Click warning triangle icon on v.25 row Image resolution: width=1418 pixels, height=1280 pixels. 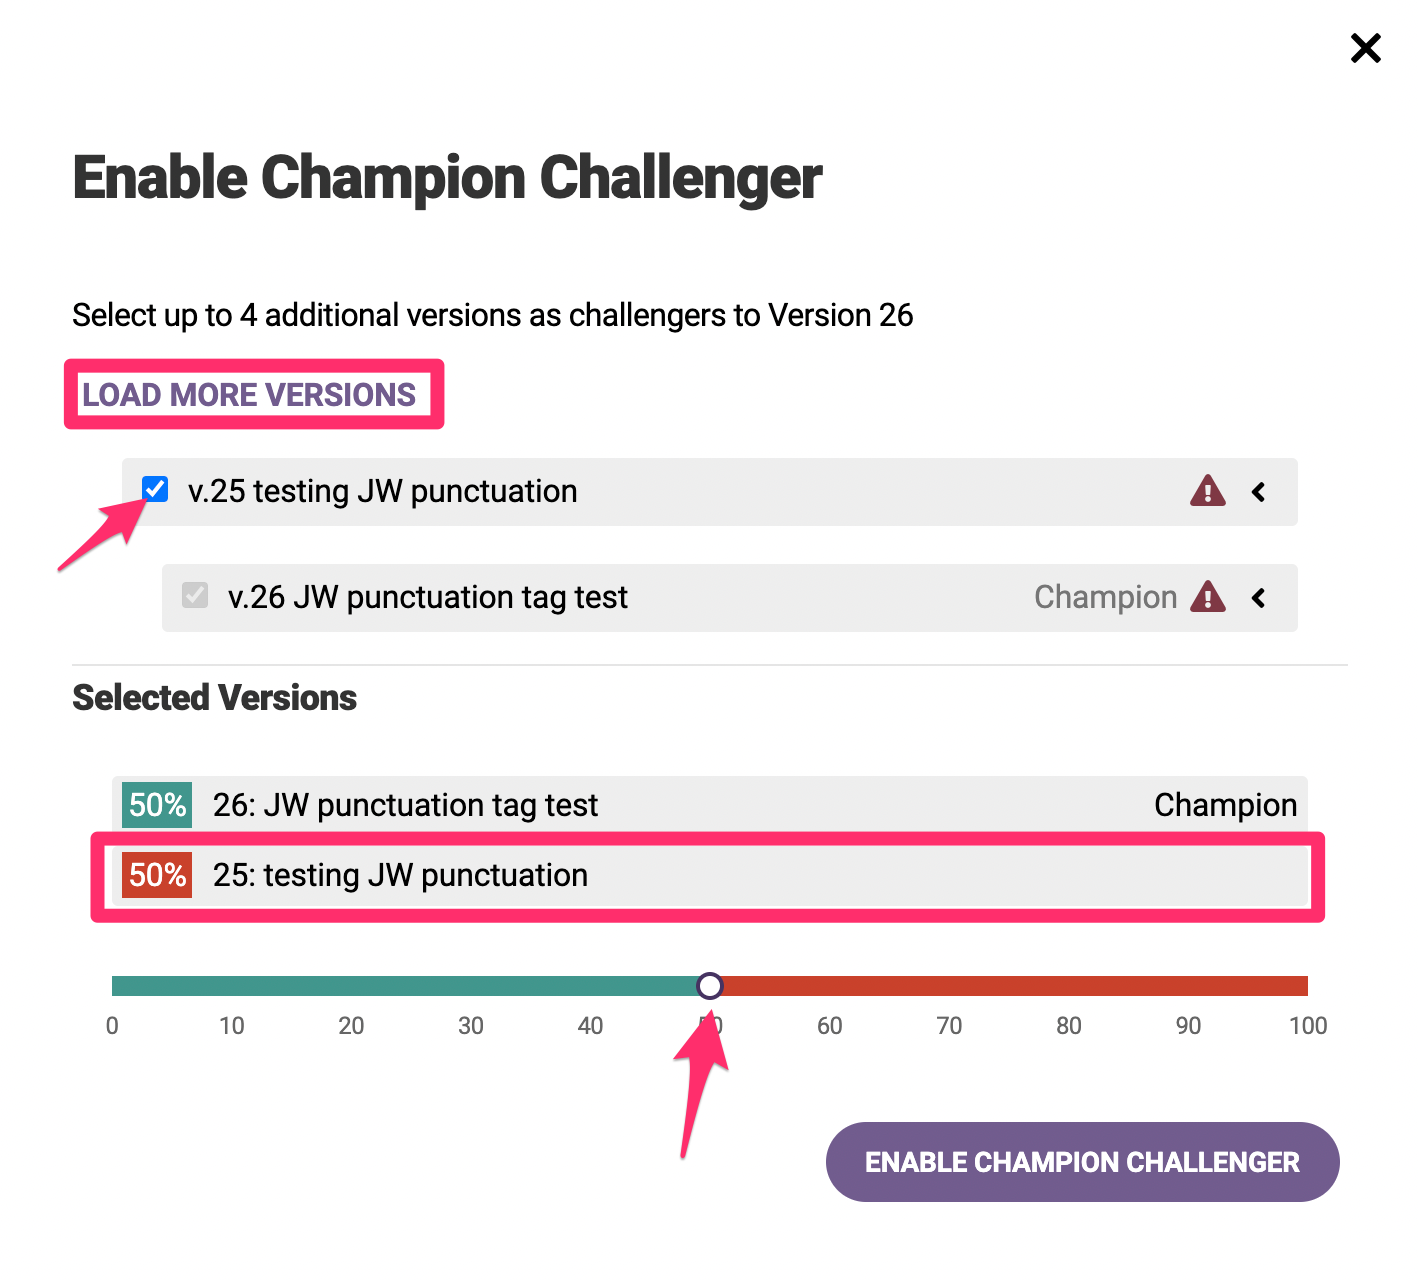coord(1207,491)
